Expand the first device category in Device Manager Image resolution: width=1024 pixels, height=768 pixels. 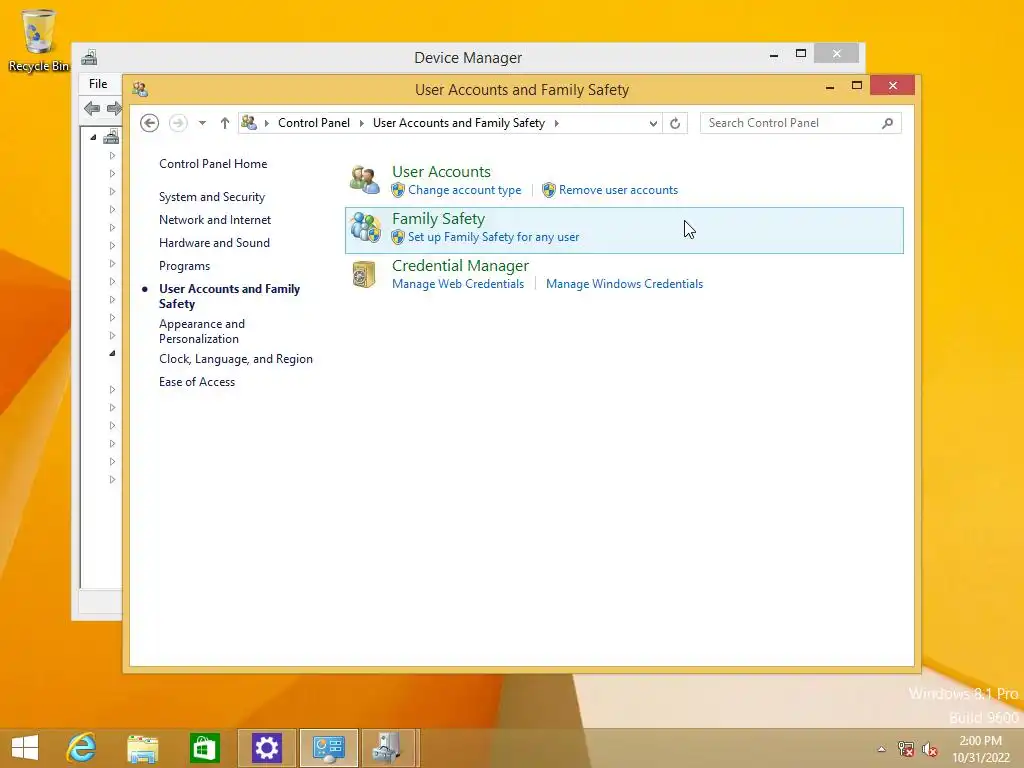(112, 155)
